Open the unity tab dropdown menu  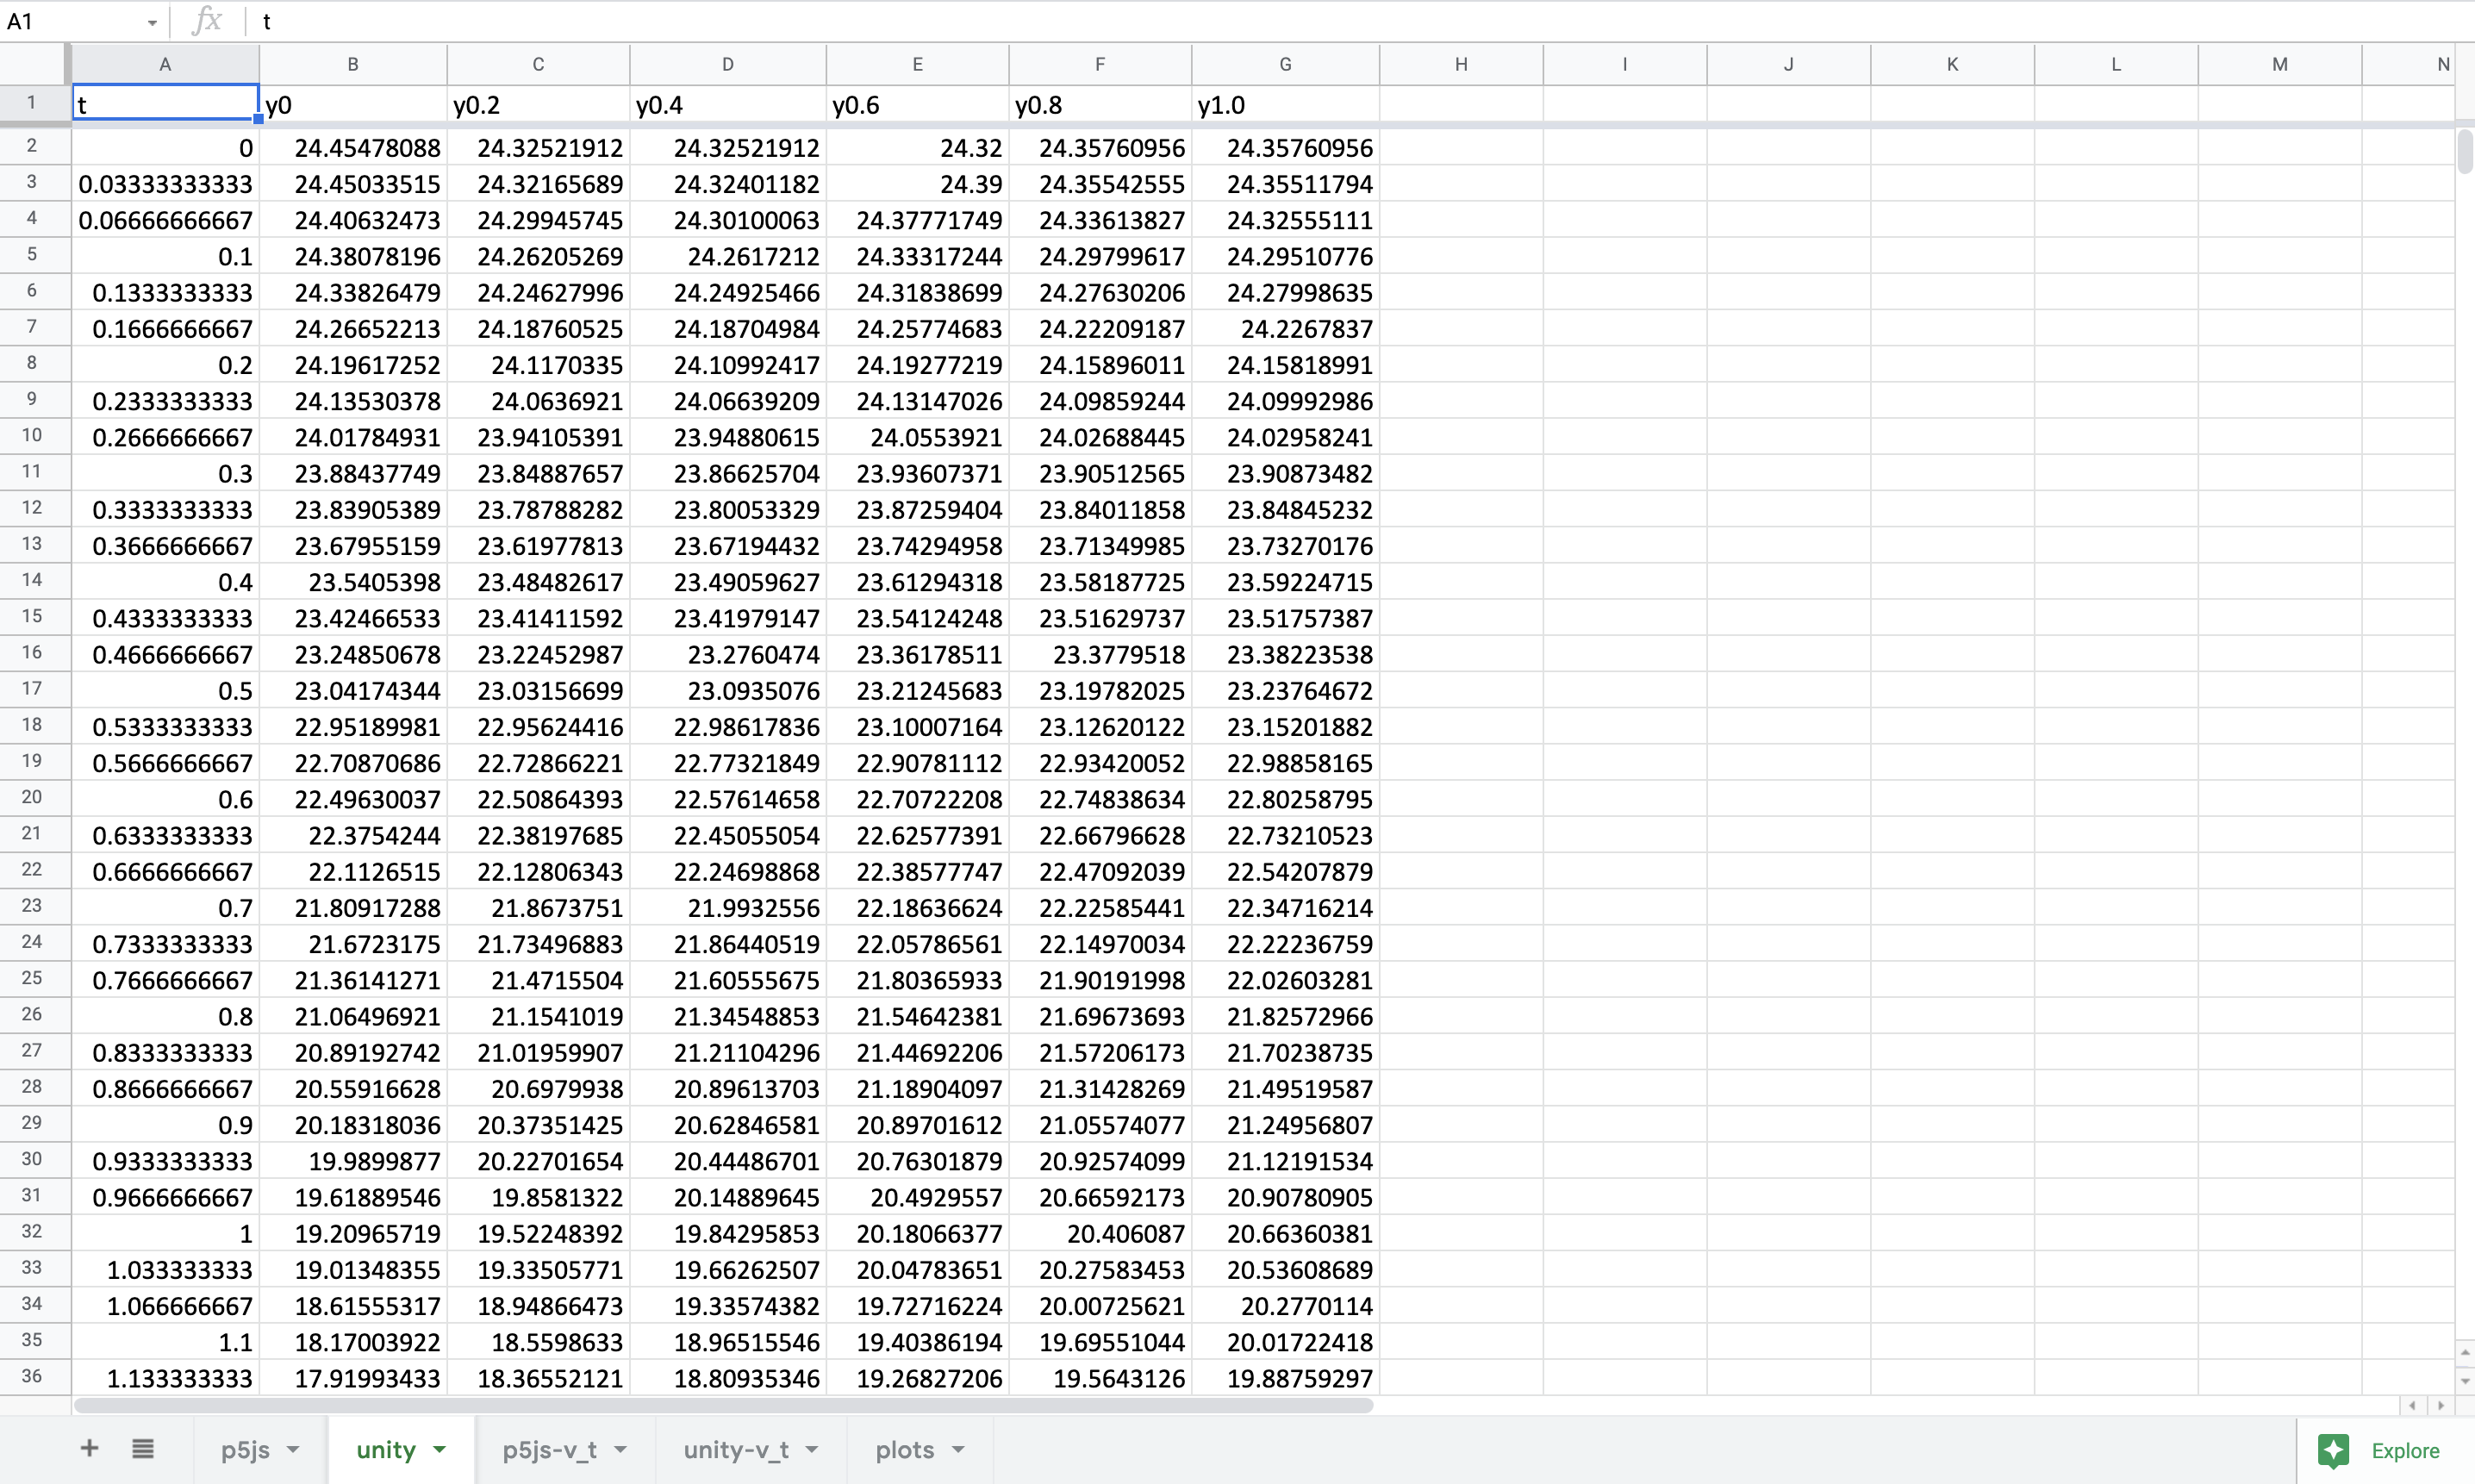tap(439, 1450)
